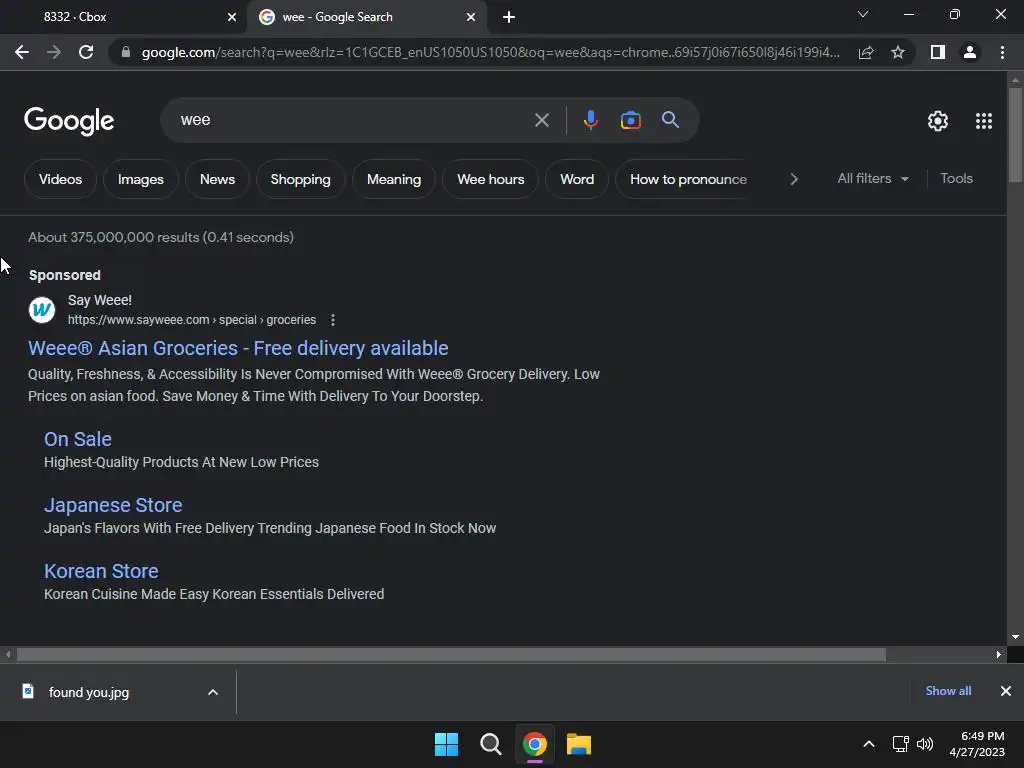Focus the Google search input field
Viewport: 1024px width, 768px height.
point(353,120)
